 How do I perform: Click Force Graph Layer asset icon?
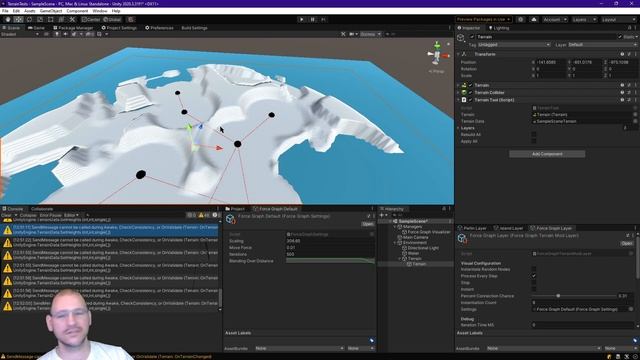click(x=462, y=238)
